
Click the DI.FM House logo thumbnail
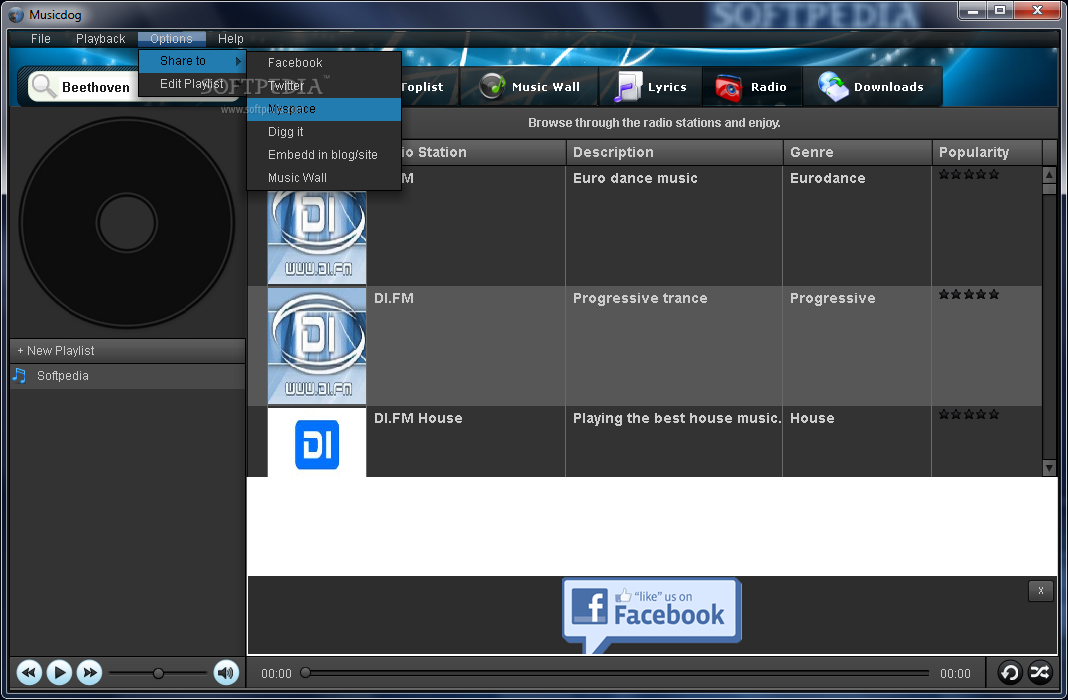[x=317, y=443]
